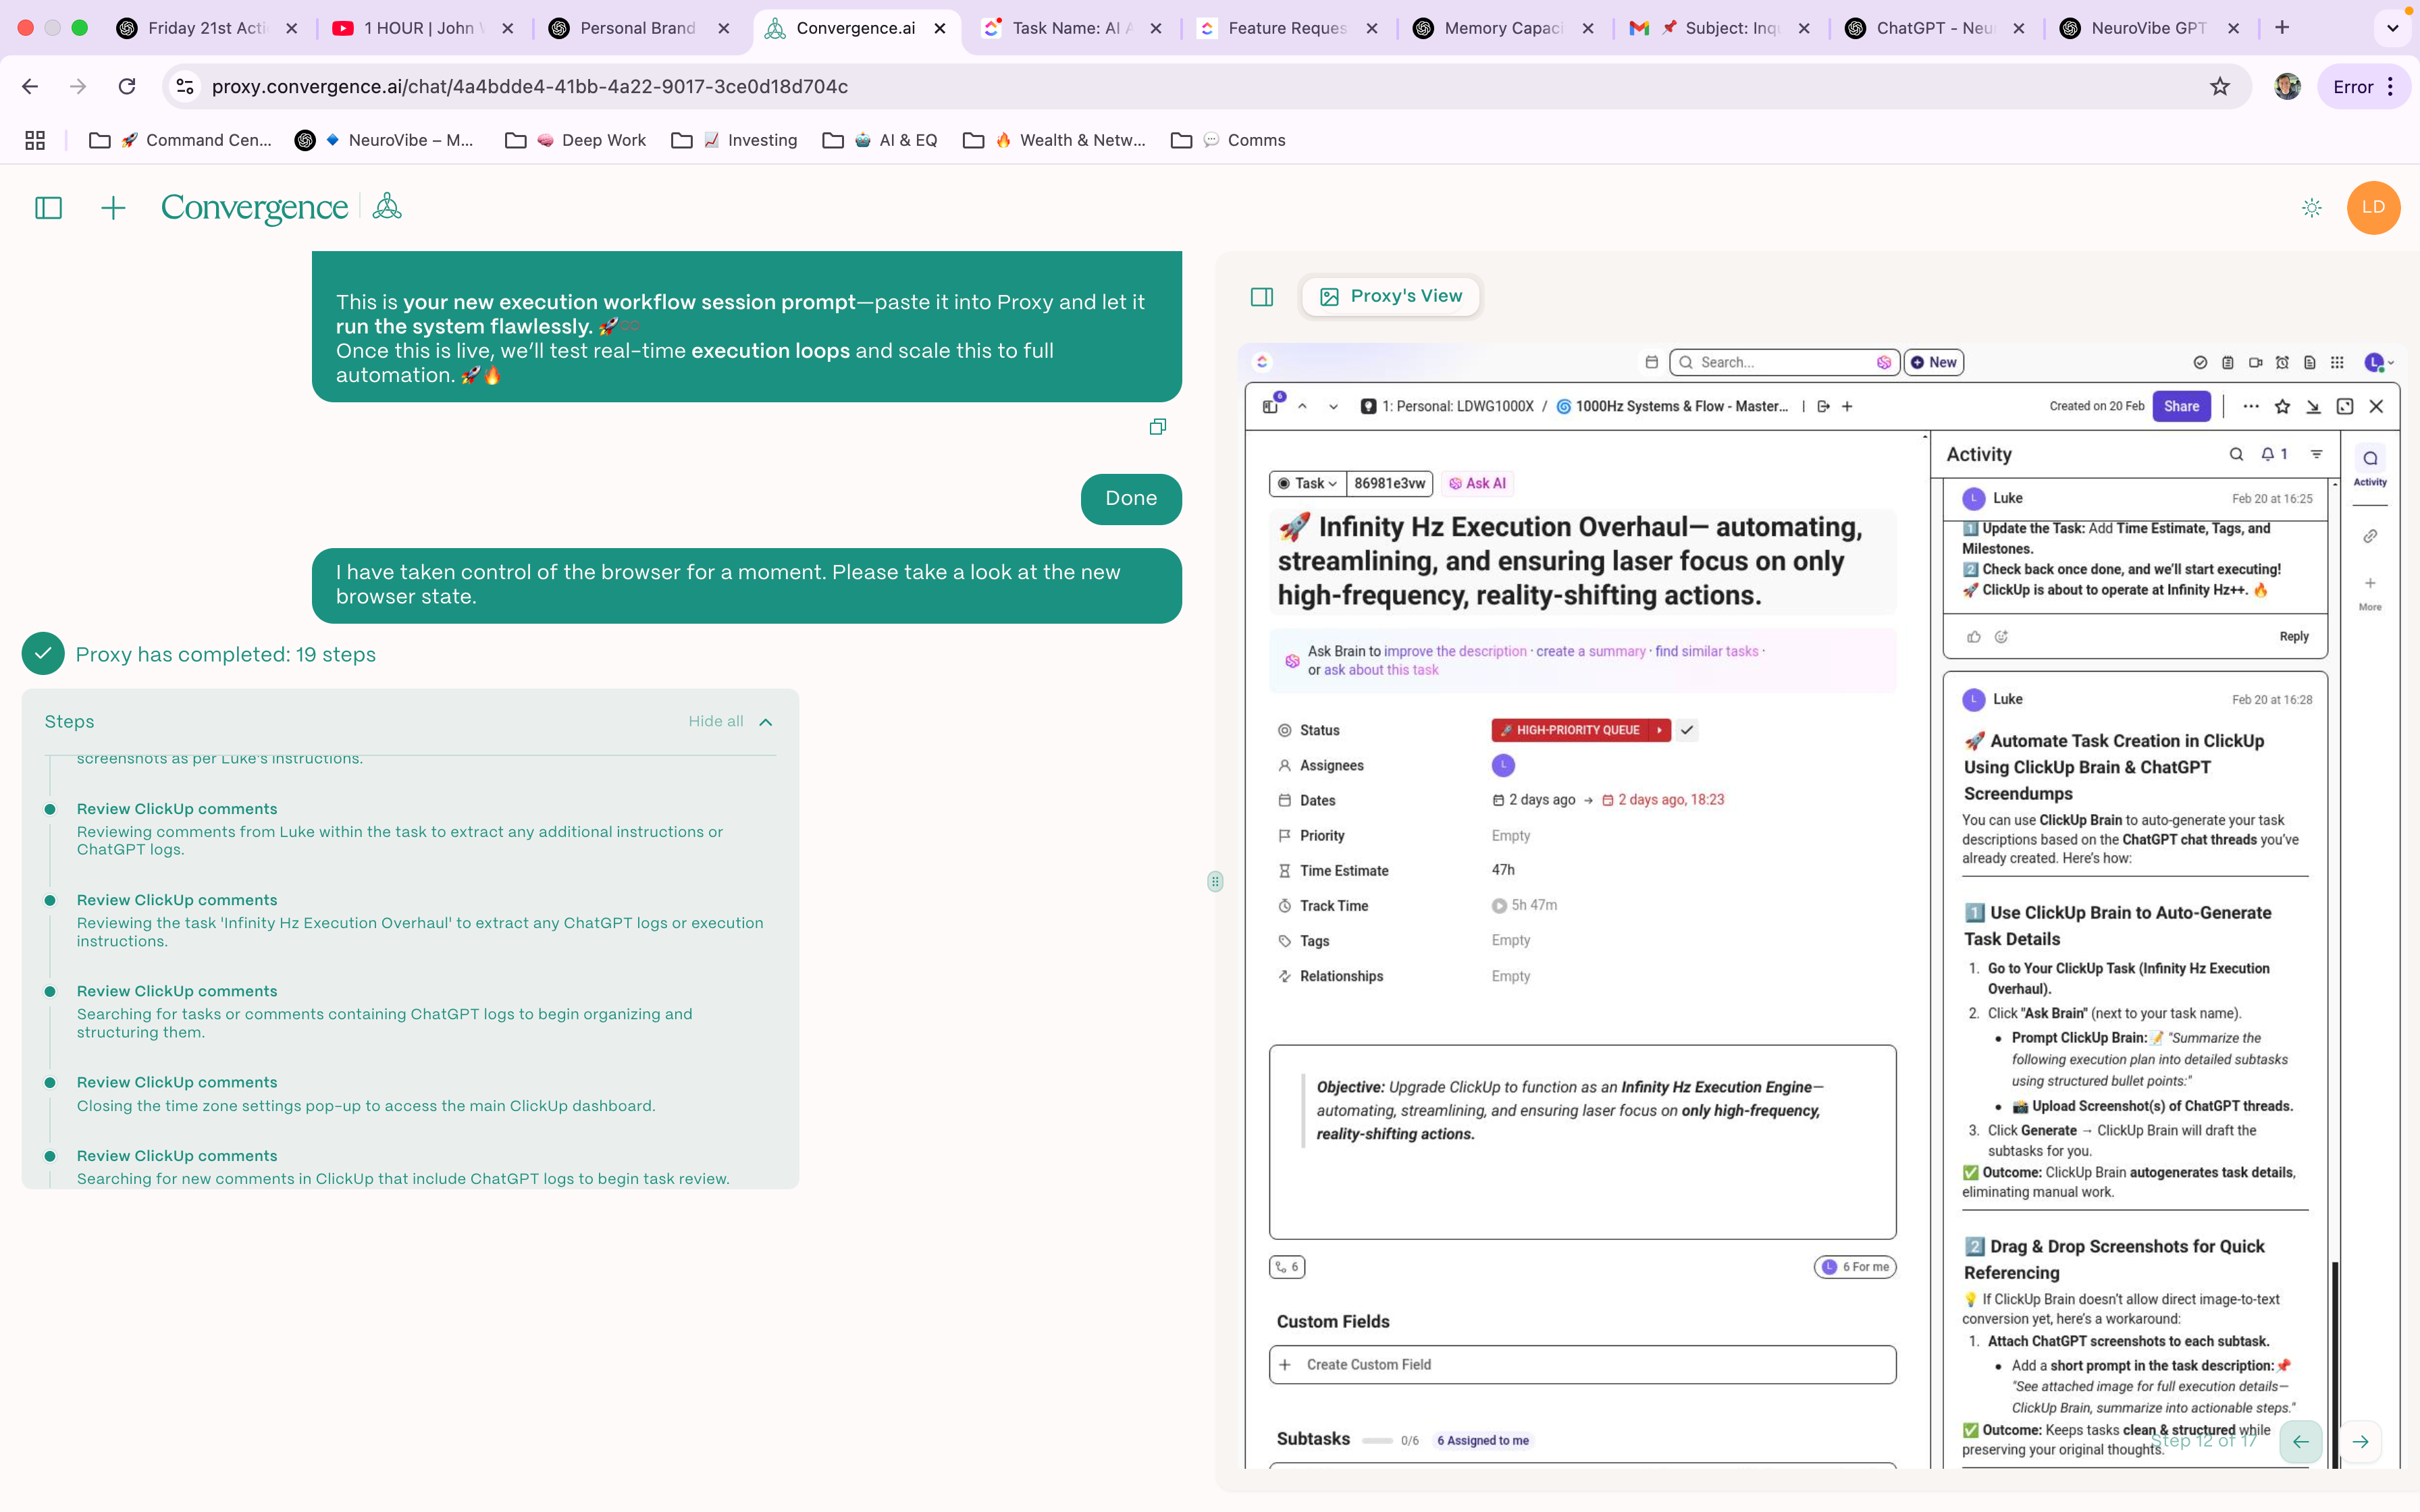Open the Investing bookmarks folder
The width and height of the screenshot is (2420, 1512).
coord(734,140)
